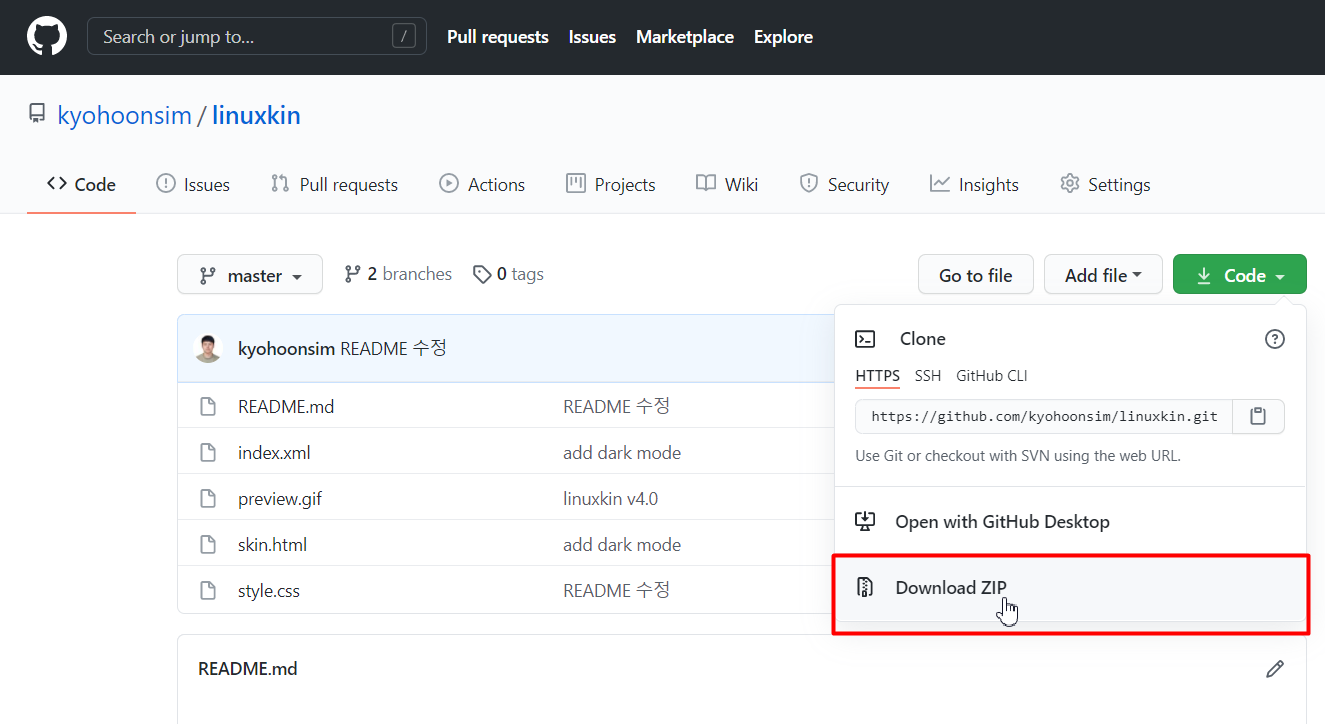This screenshot has width=1325, height=724.
Task: Open the Projects tab
Action: (610, 185)
